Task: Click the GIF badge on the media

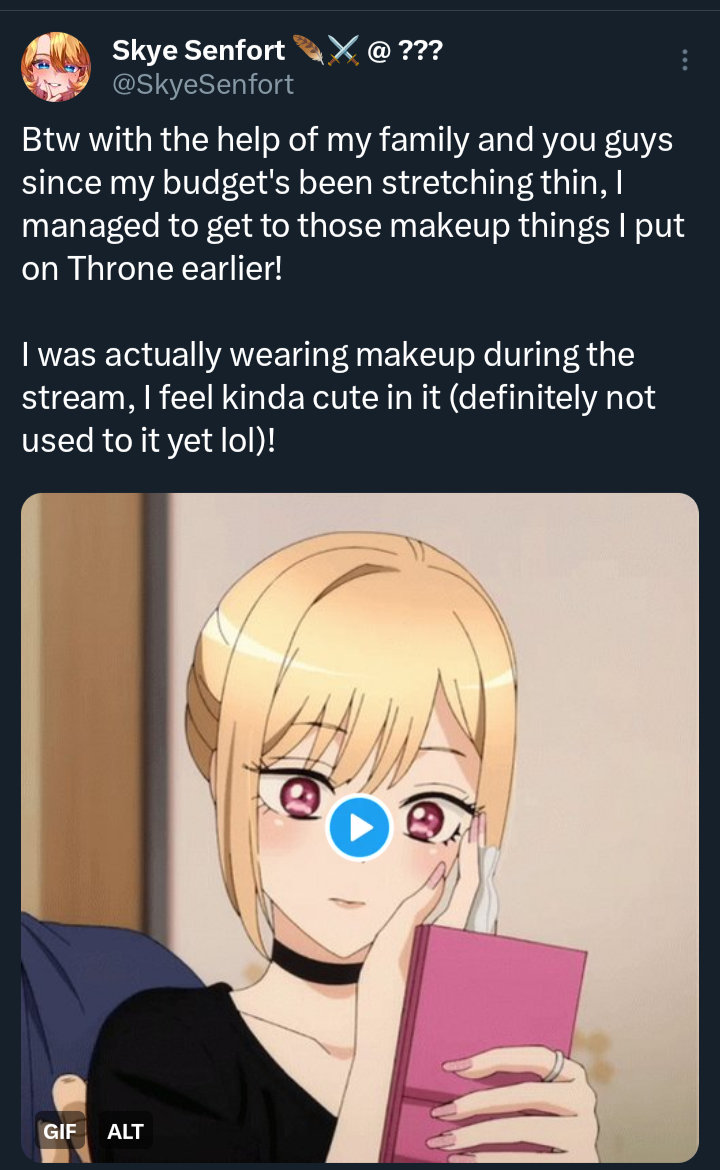Action: tap(60, 1131)
